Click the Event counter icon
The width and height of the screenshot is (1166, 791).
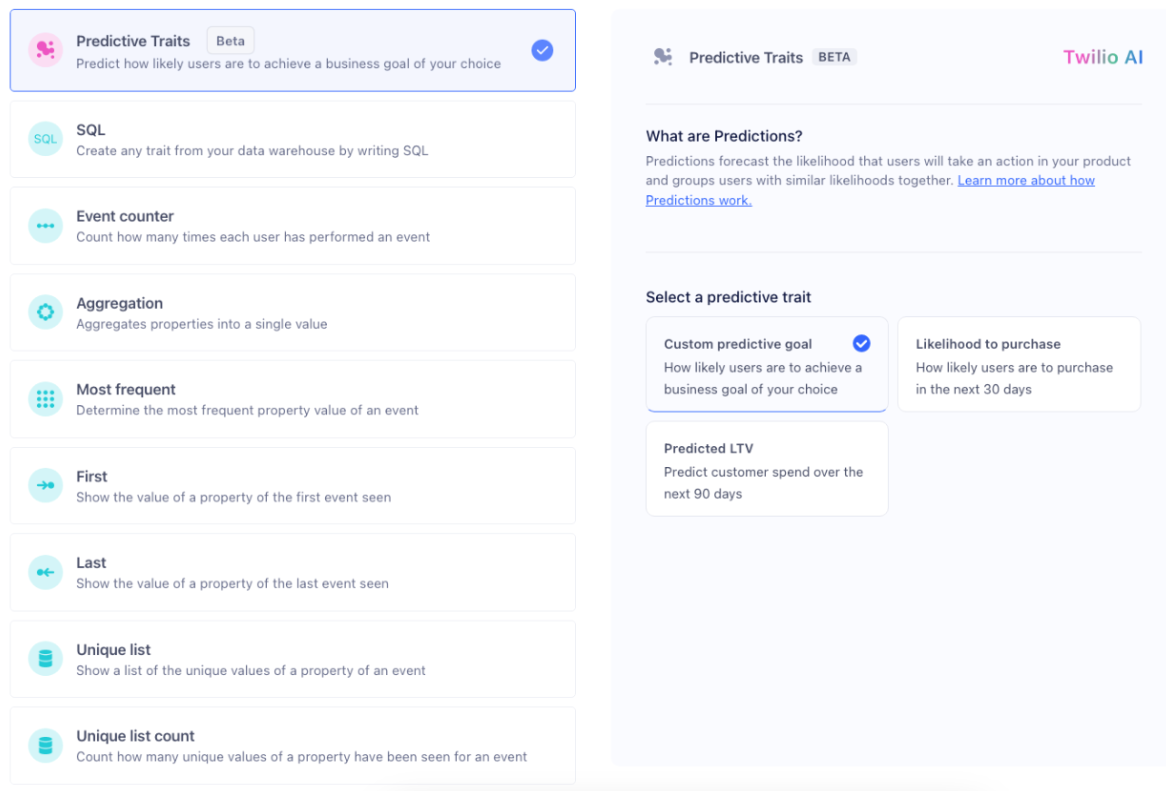45,226
